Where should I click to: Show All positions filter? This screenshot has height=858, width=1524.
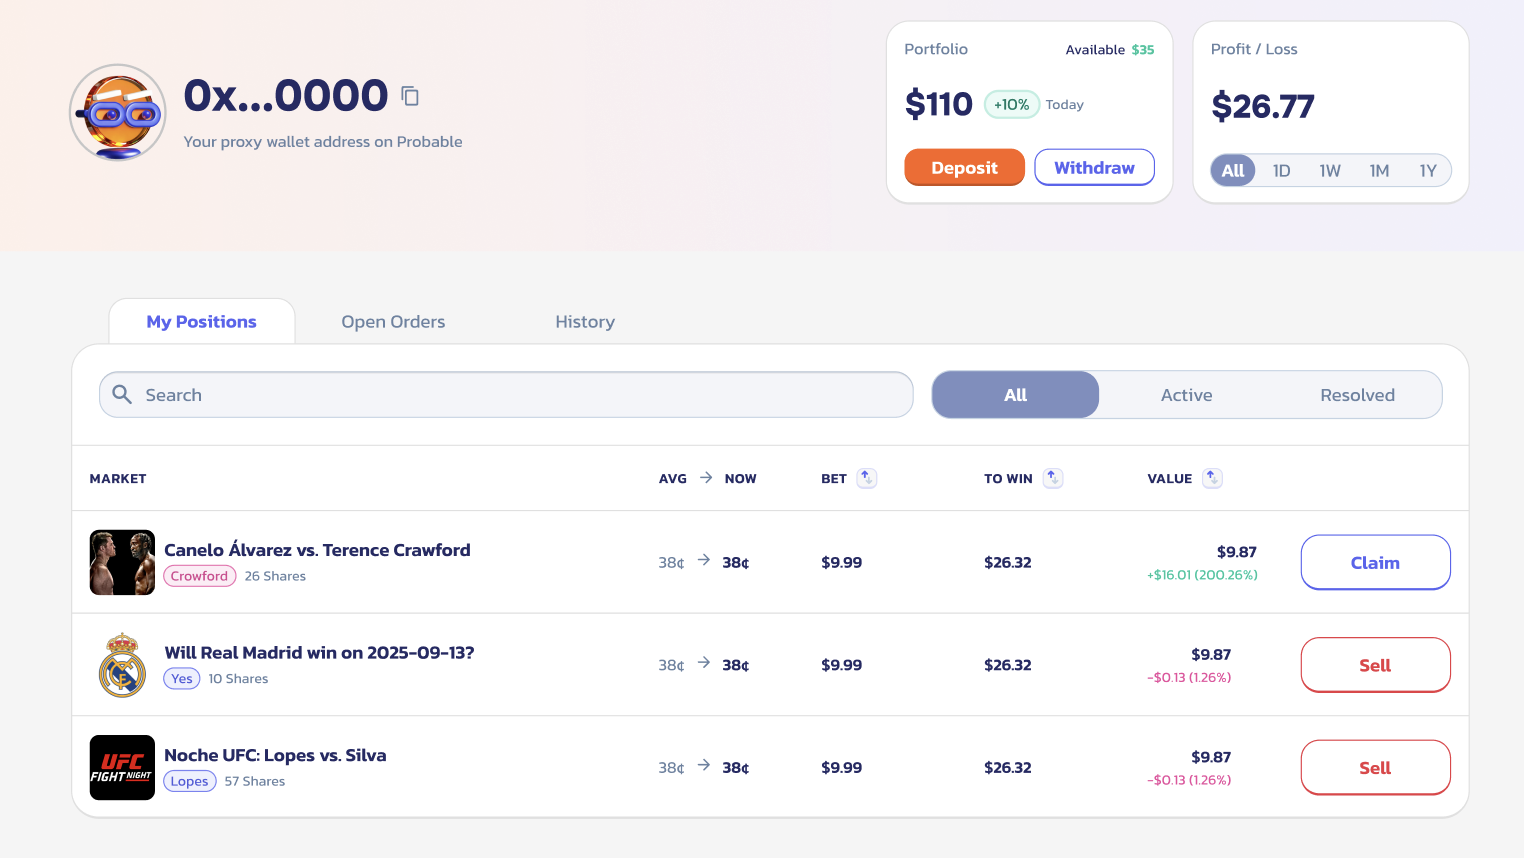coord(1015,395)
